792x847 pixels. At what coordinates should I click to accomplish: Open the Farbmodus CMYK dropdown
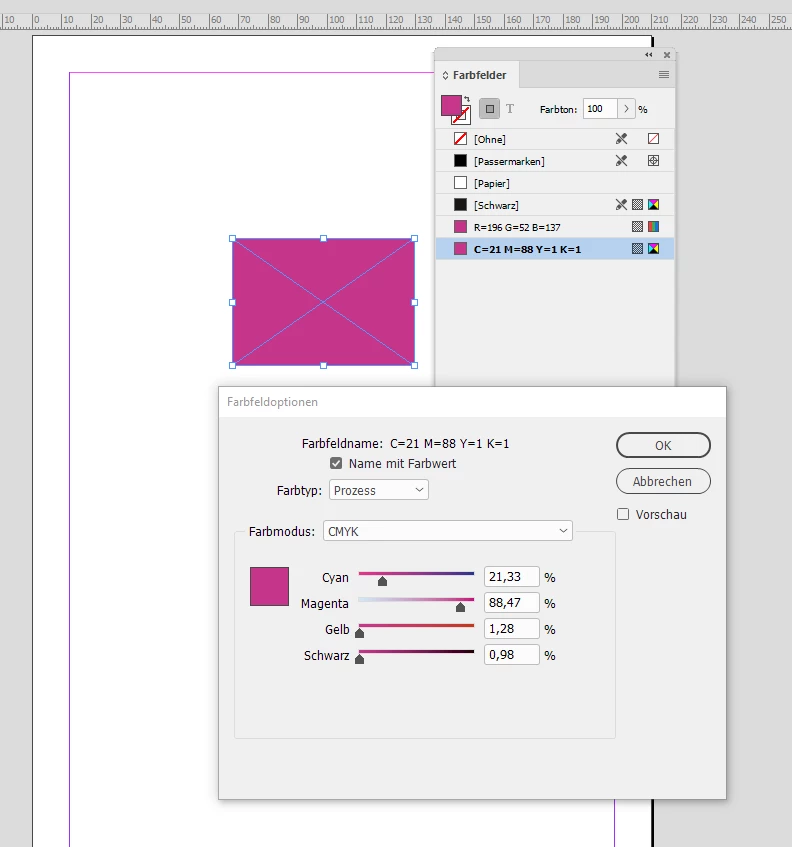(447, 531)
